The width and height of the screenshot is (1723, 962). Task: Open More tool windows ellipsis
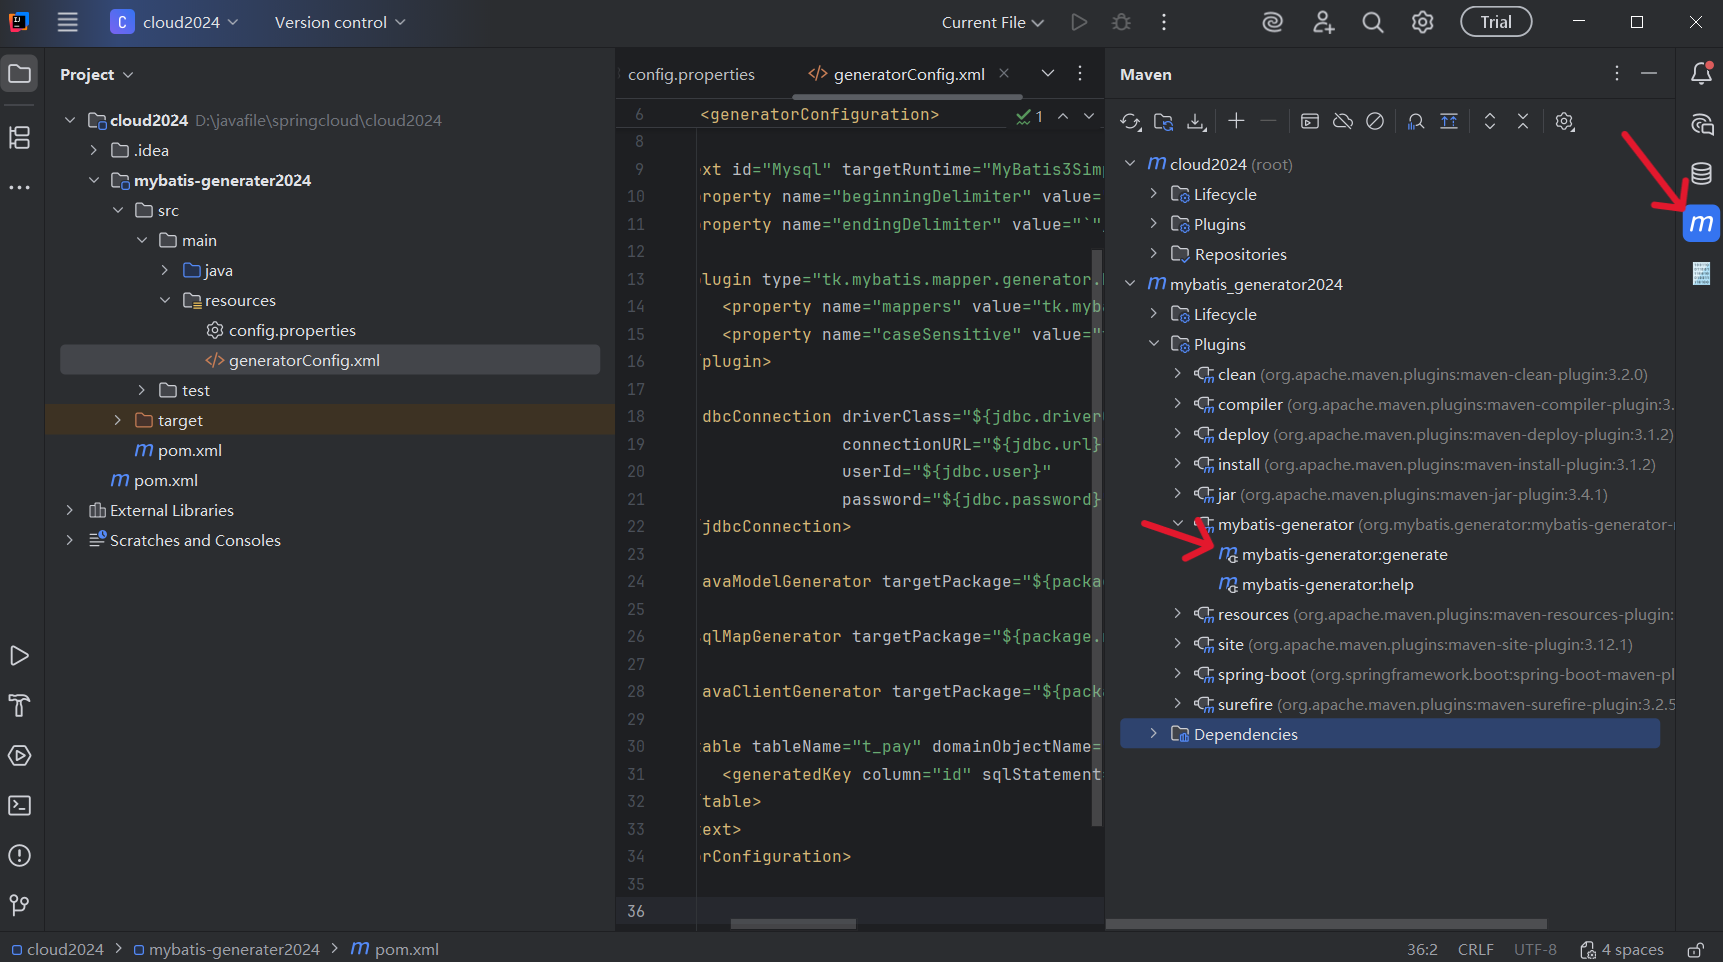pos(19,187)
